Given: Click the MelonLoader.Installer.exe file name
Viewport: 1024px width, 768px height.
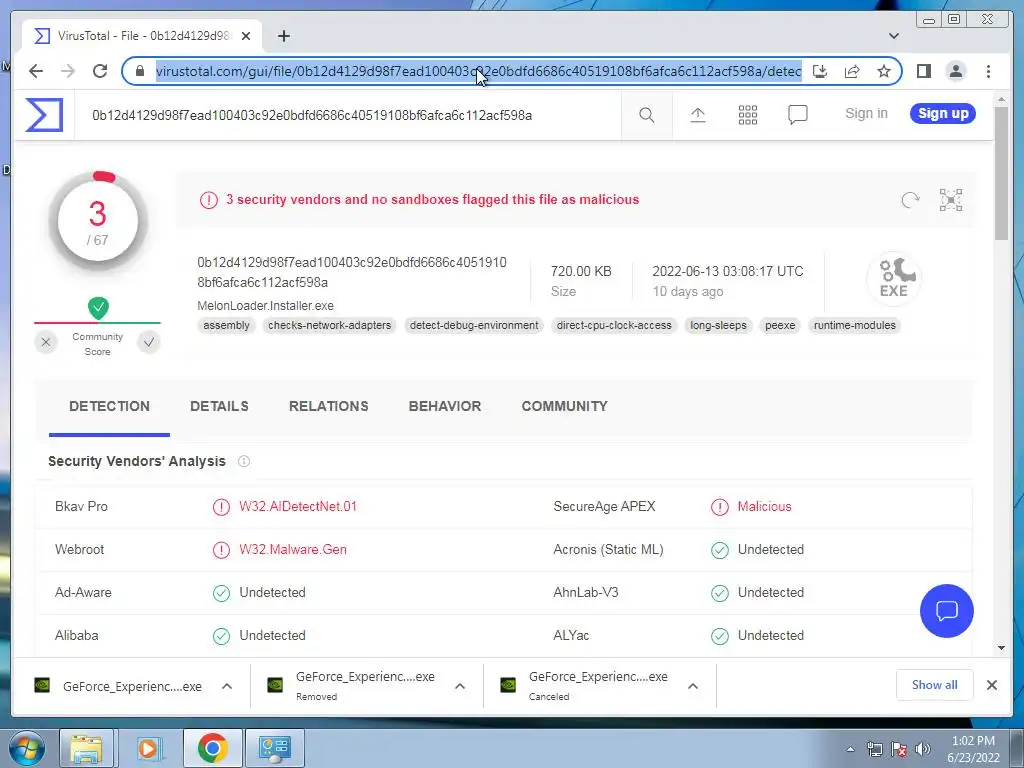Looking at the screenshot, I should click(265, 306).
